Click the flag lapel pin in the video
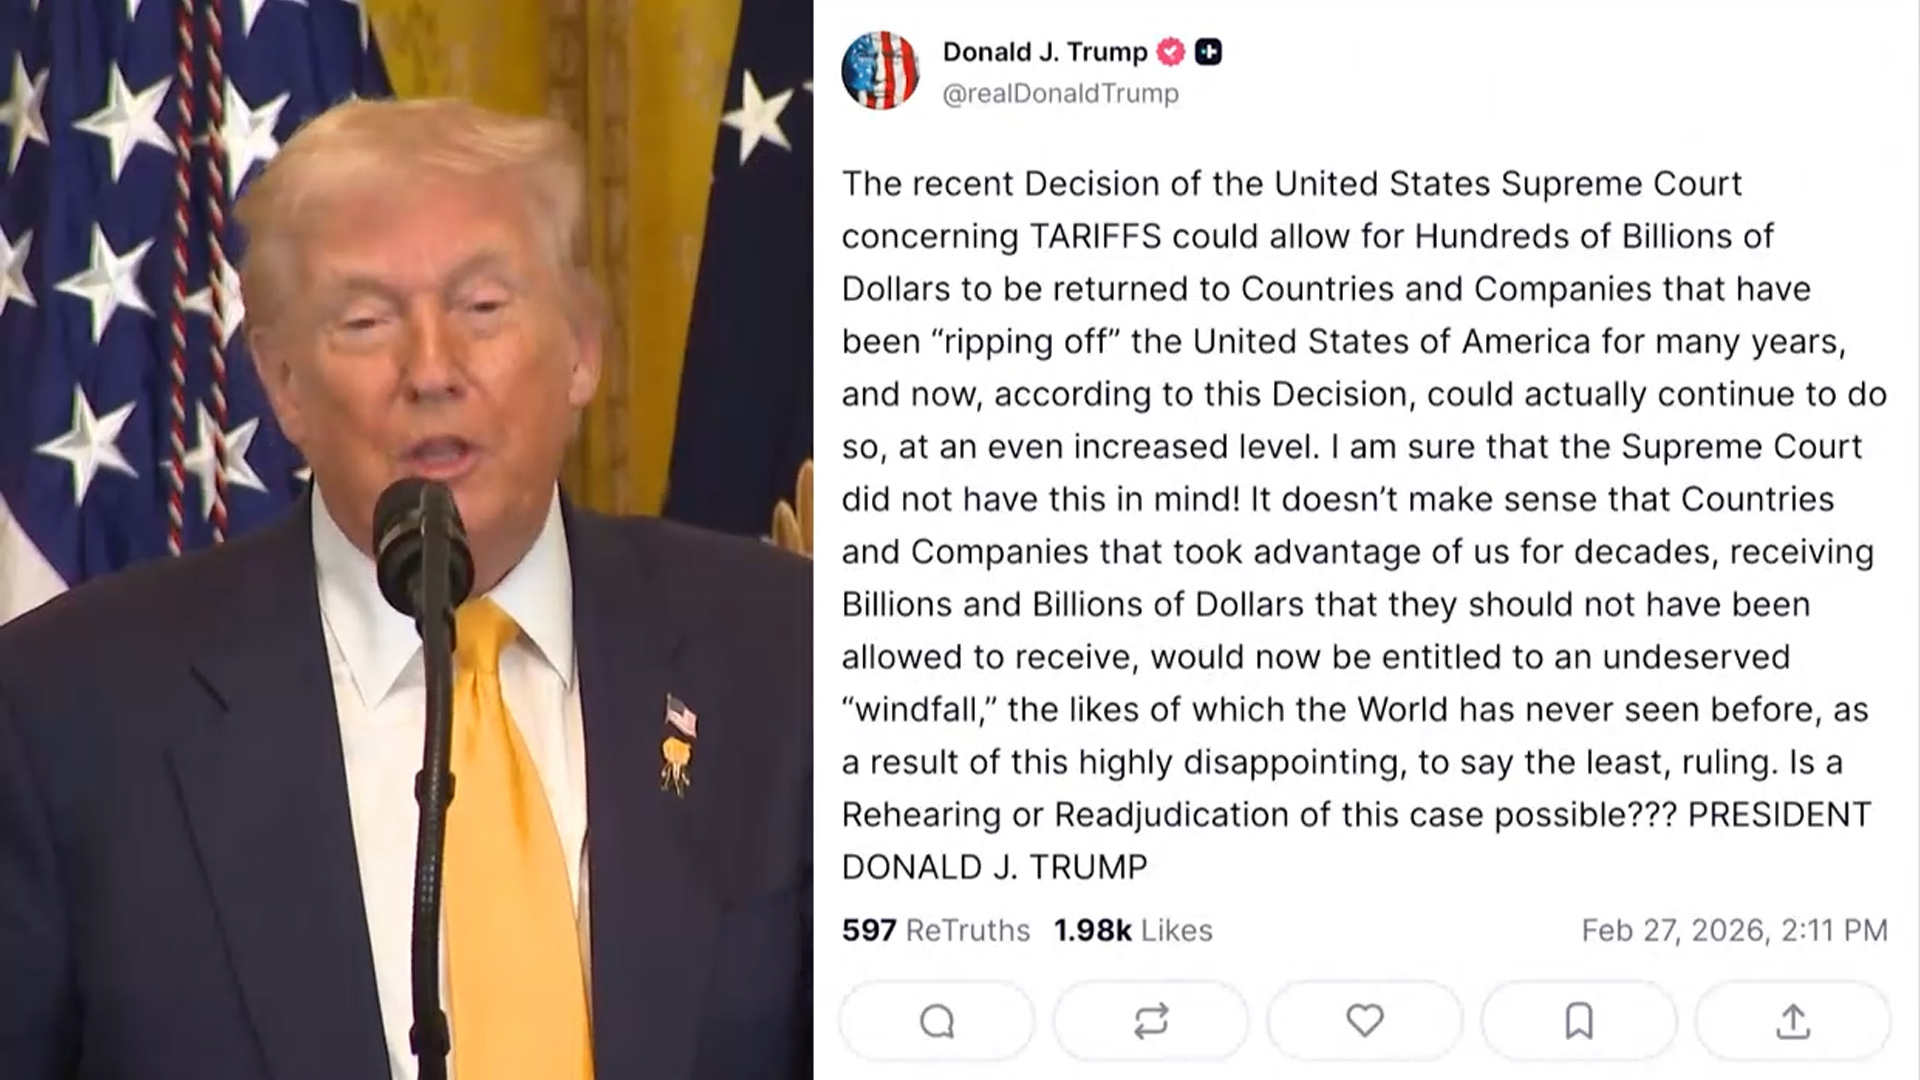The image size is (1920, 1080). click(x=681, y=716)
